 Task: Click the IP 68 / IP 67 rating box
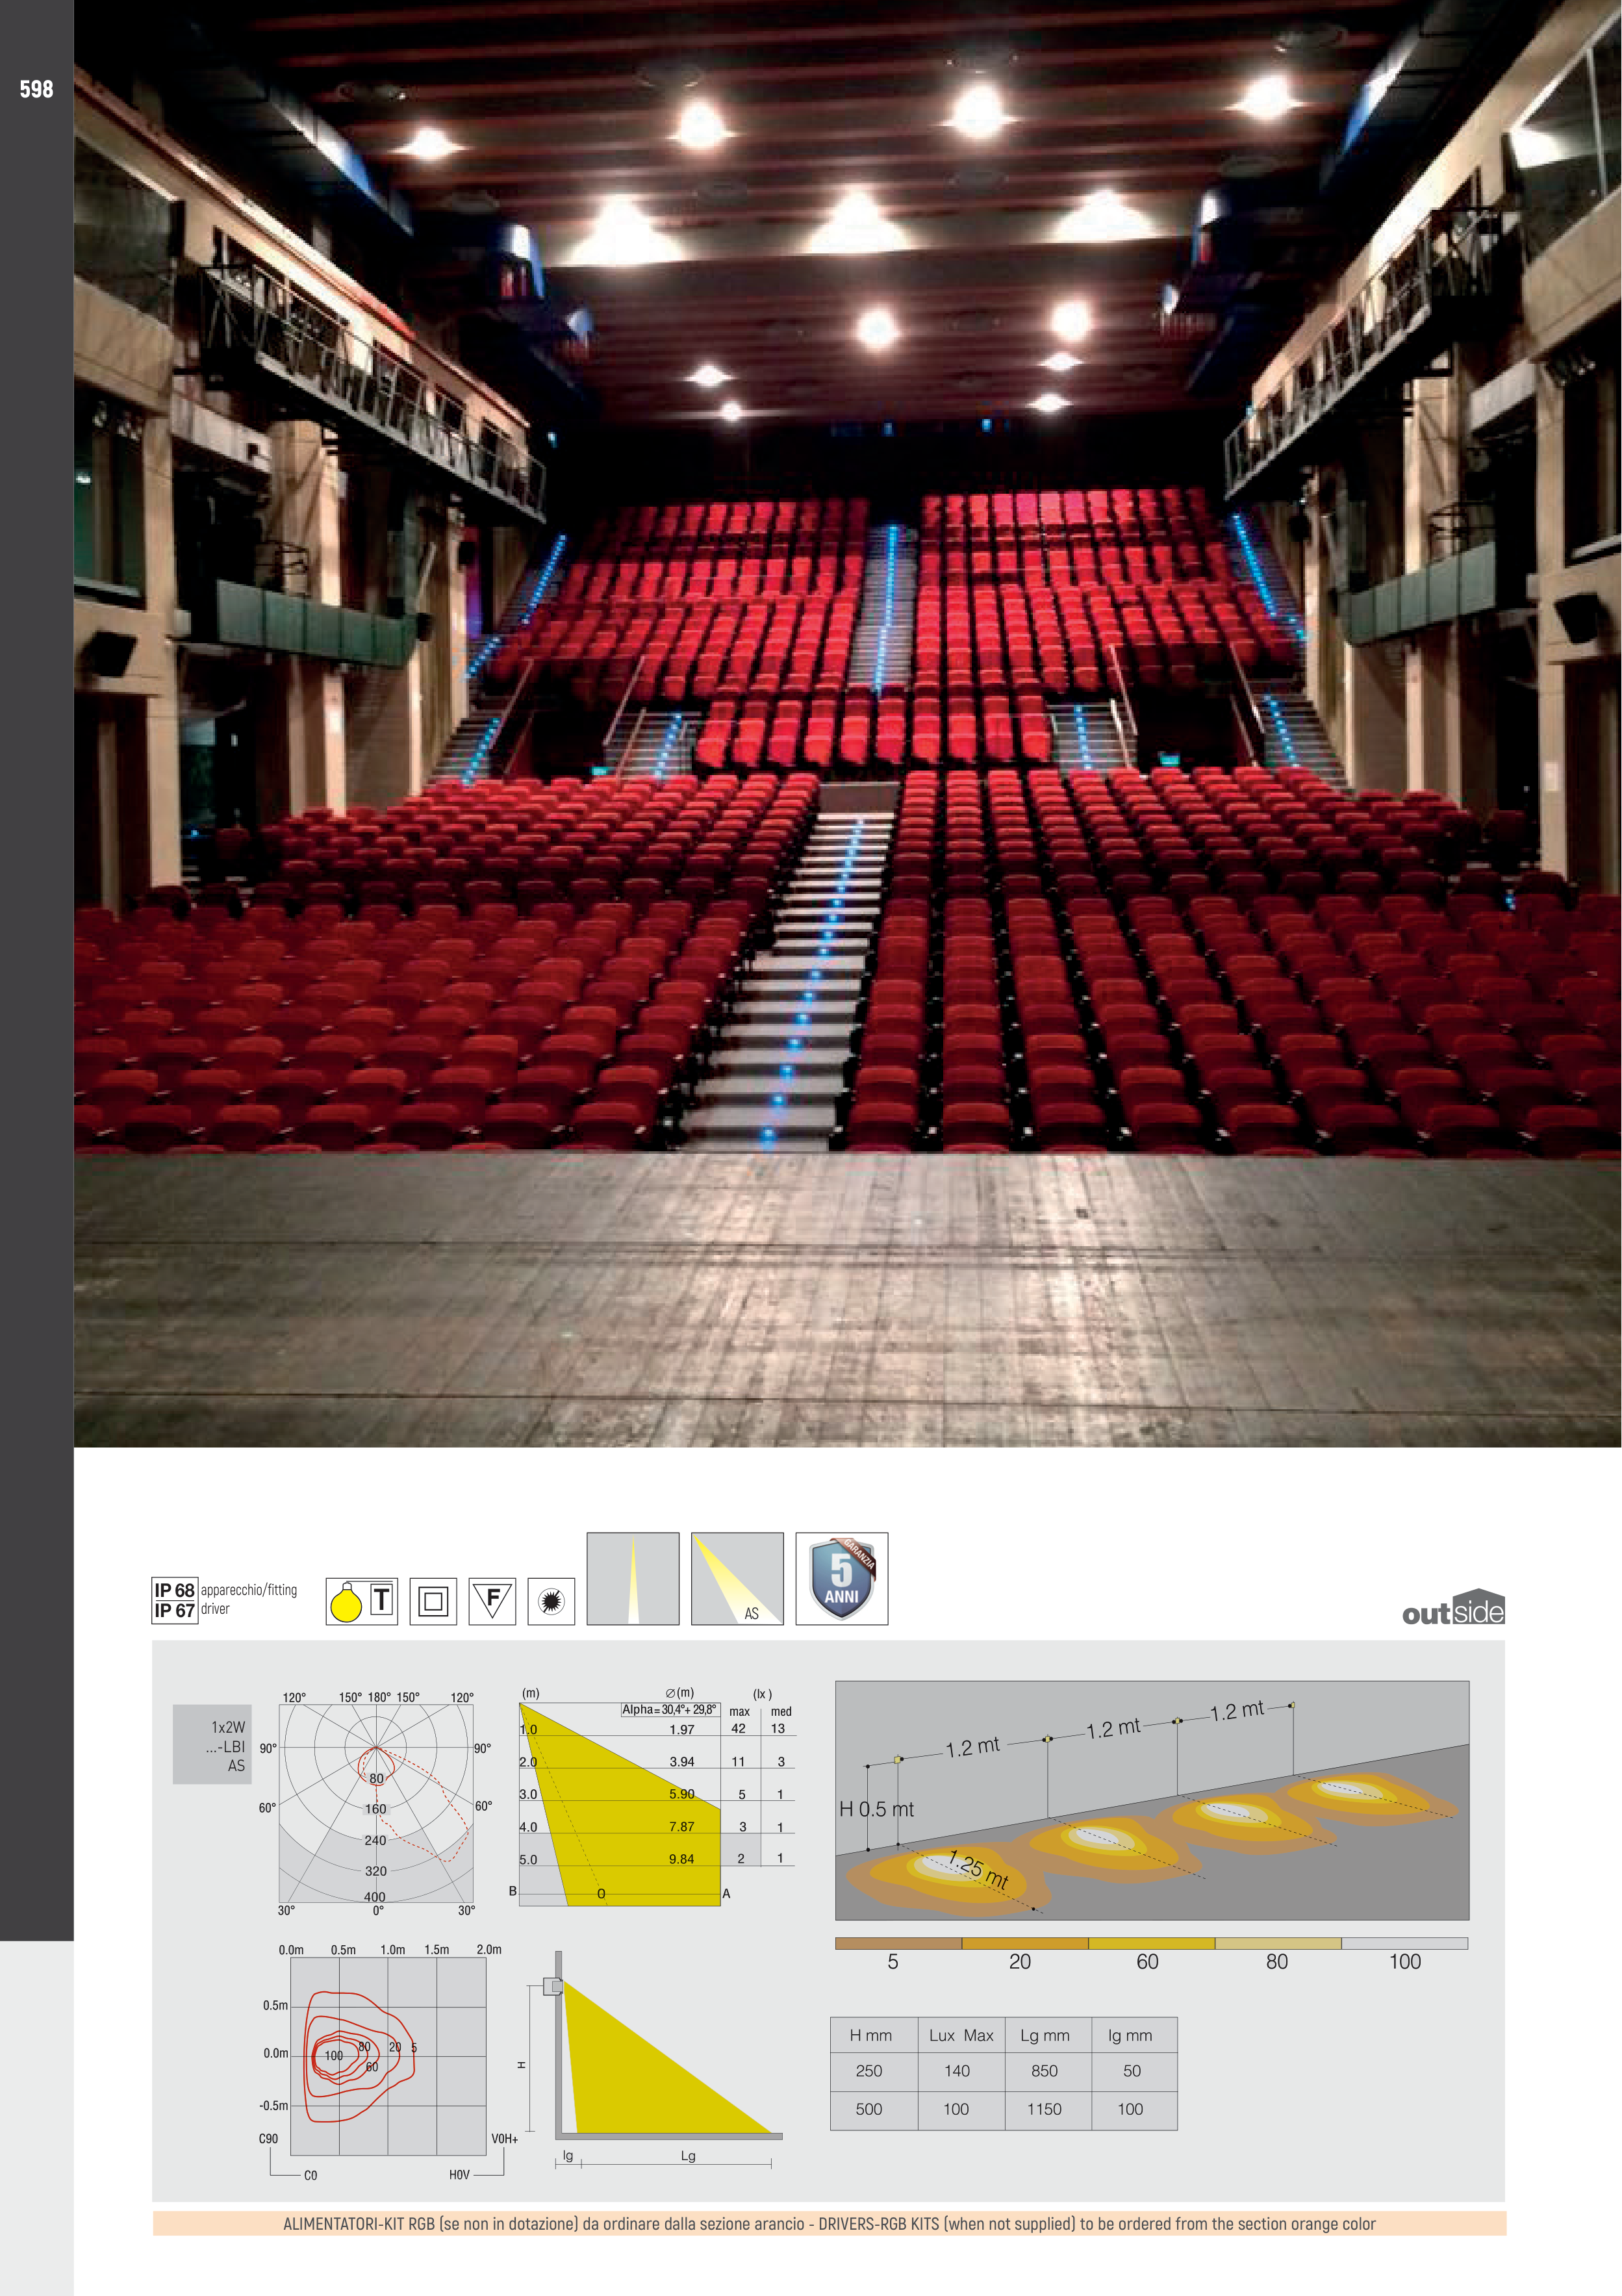point(174,1600)
